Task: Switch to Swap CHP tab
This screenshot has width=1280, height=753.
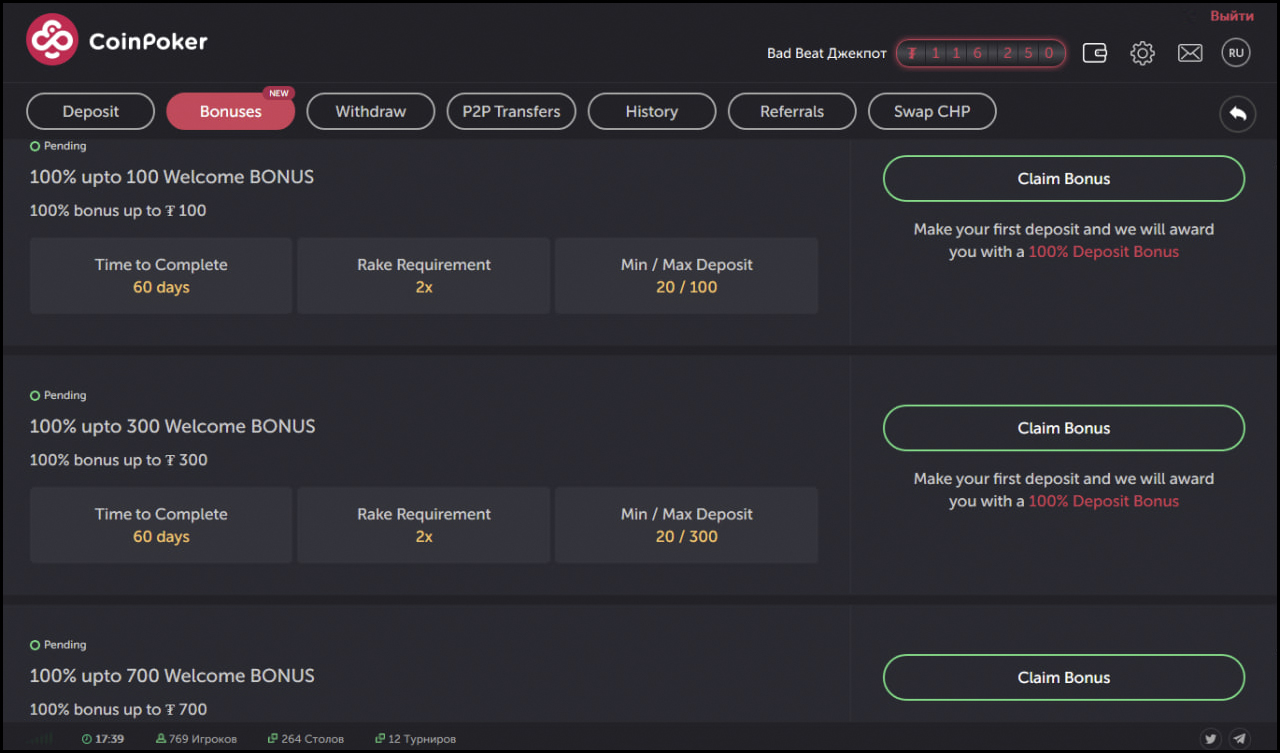Action: pos(932,112)
